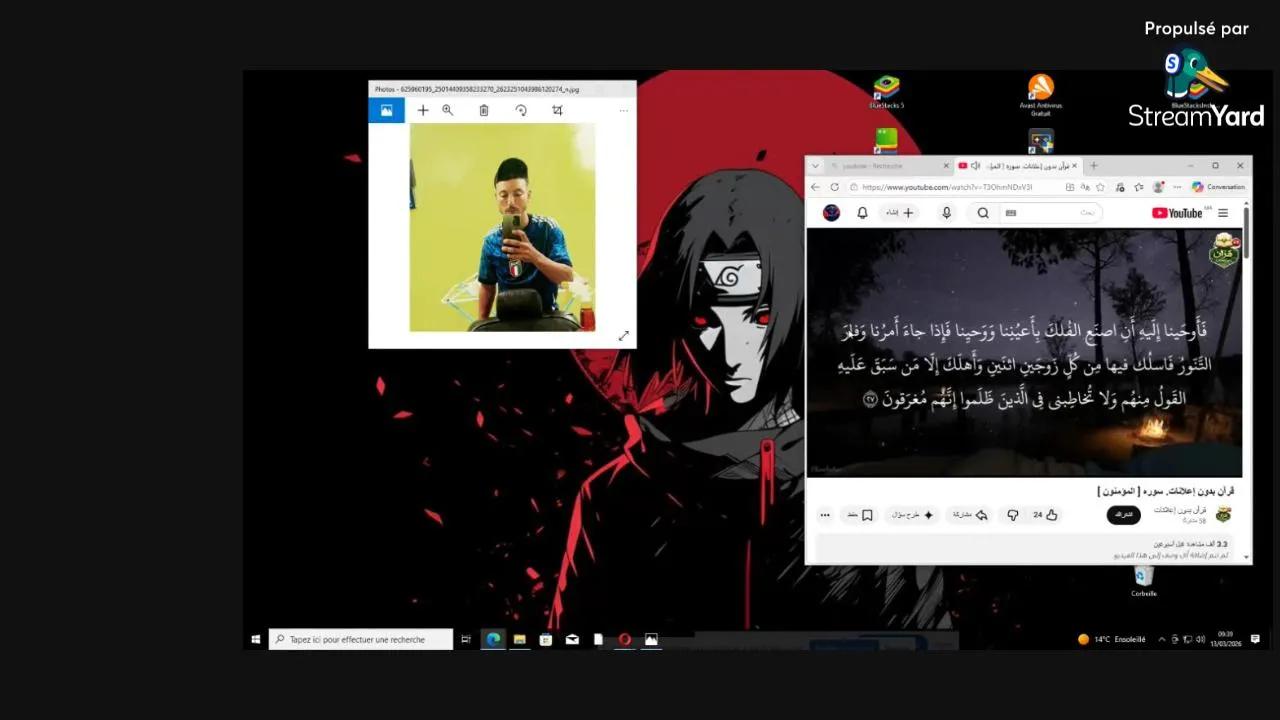Open the notification center icon

1255,639
